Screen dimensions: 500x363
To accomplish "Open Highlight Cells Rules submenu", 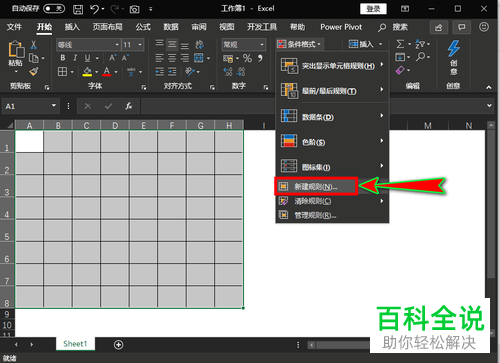I will [x=332, y=65].
